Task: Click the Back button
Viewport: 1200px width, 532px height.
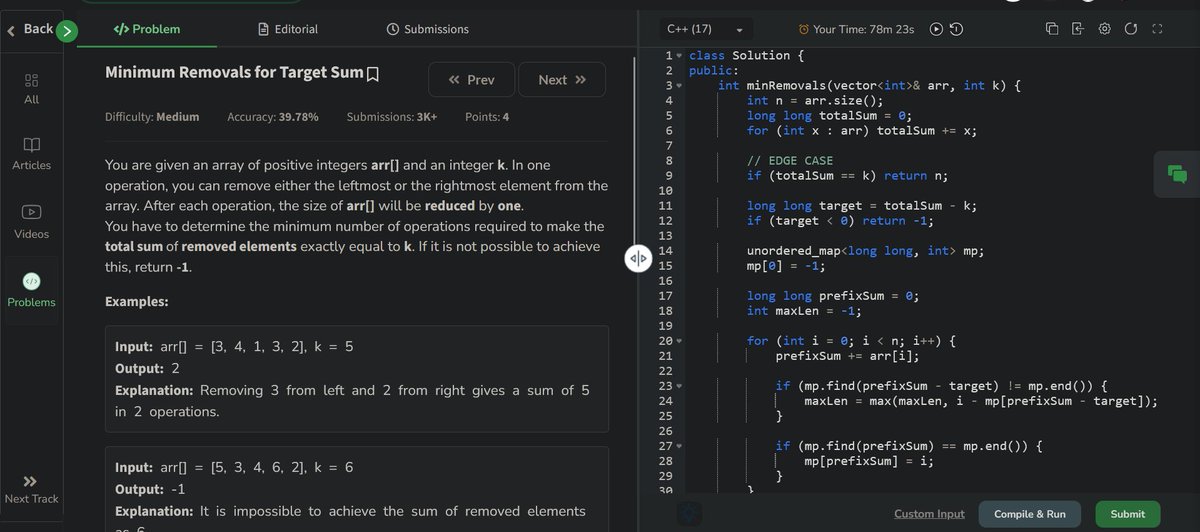Action: coord(30,29)
